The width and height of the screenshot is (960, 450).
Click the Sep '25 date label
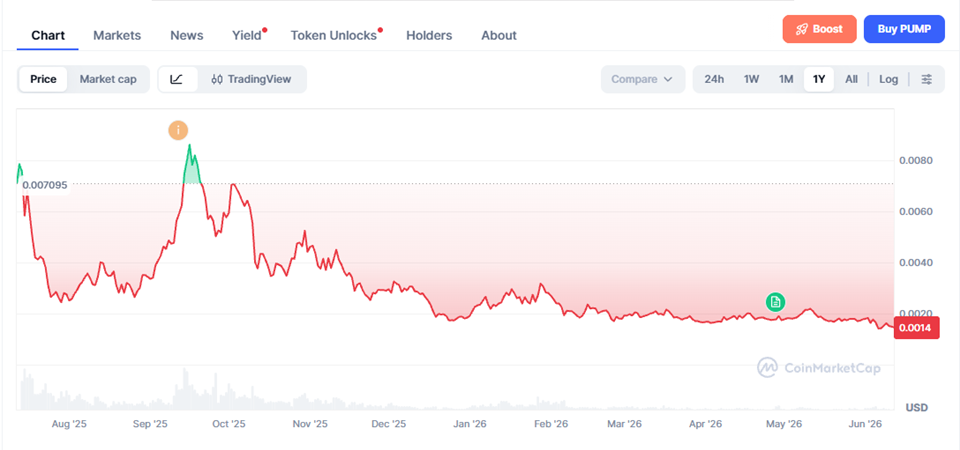pos(150,424)
